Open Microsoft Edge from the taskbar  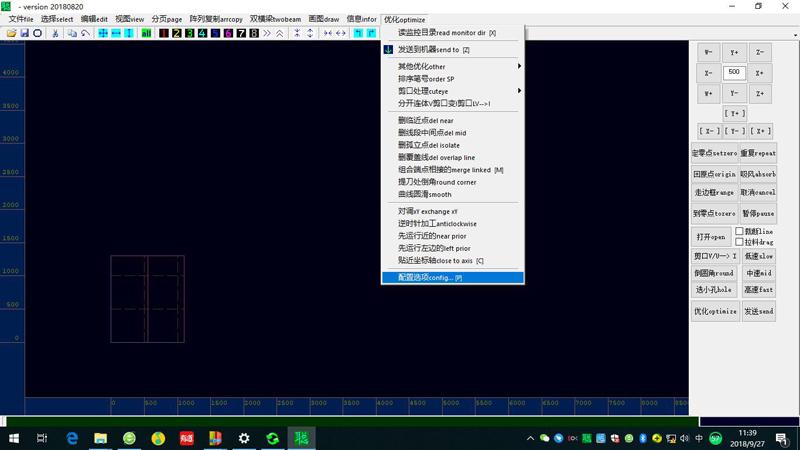[x=72, y=438]
